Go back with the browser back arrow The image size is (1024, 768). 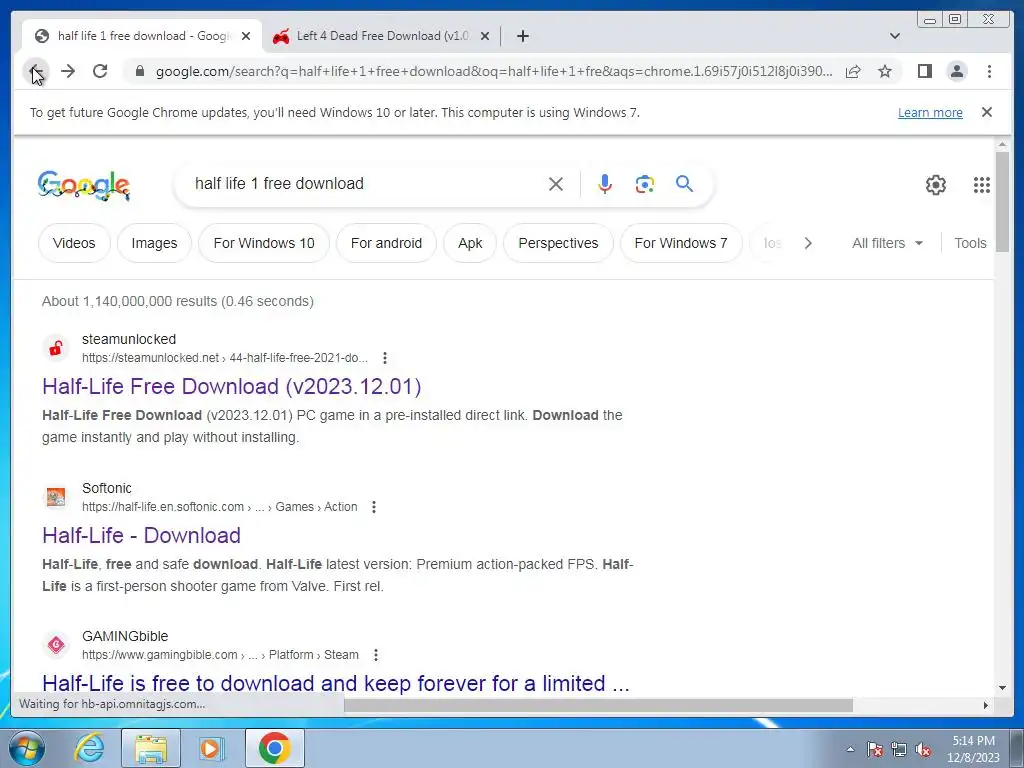37,71
